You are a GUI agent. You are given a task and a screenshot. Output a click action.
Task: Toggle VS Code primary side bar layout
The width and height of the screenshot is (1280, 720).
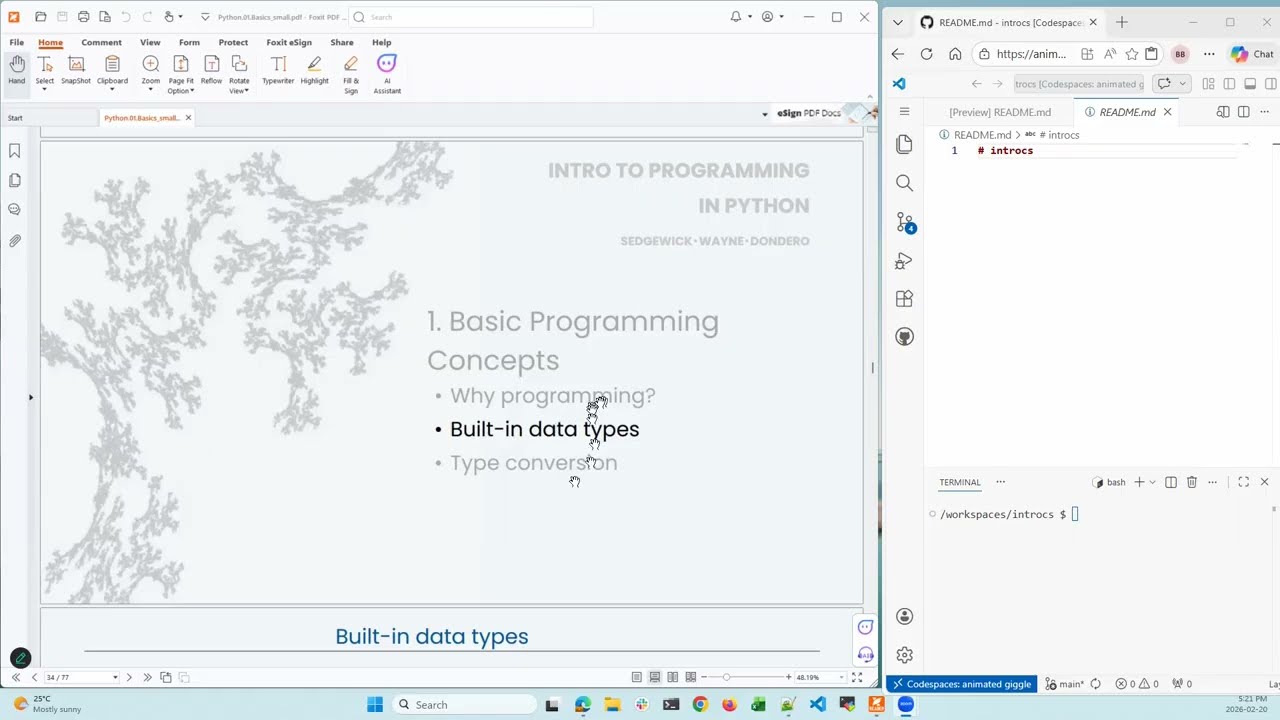(x=1230, y=84)
